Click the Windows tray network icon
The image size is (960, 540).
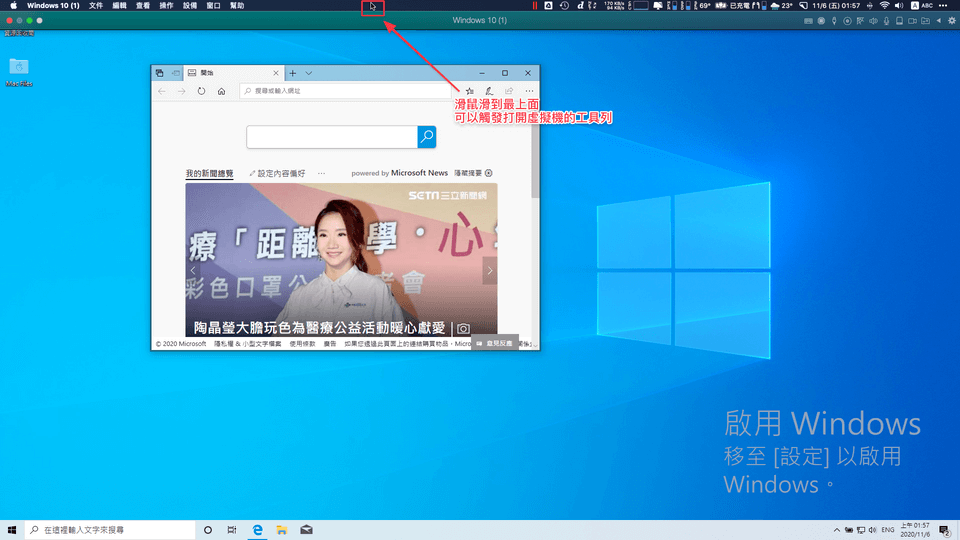tap(861, 530)
